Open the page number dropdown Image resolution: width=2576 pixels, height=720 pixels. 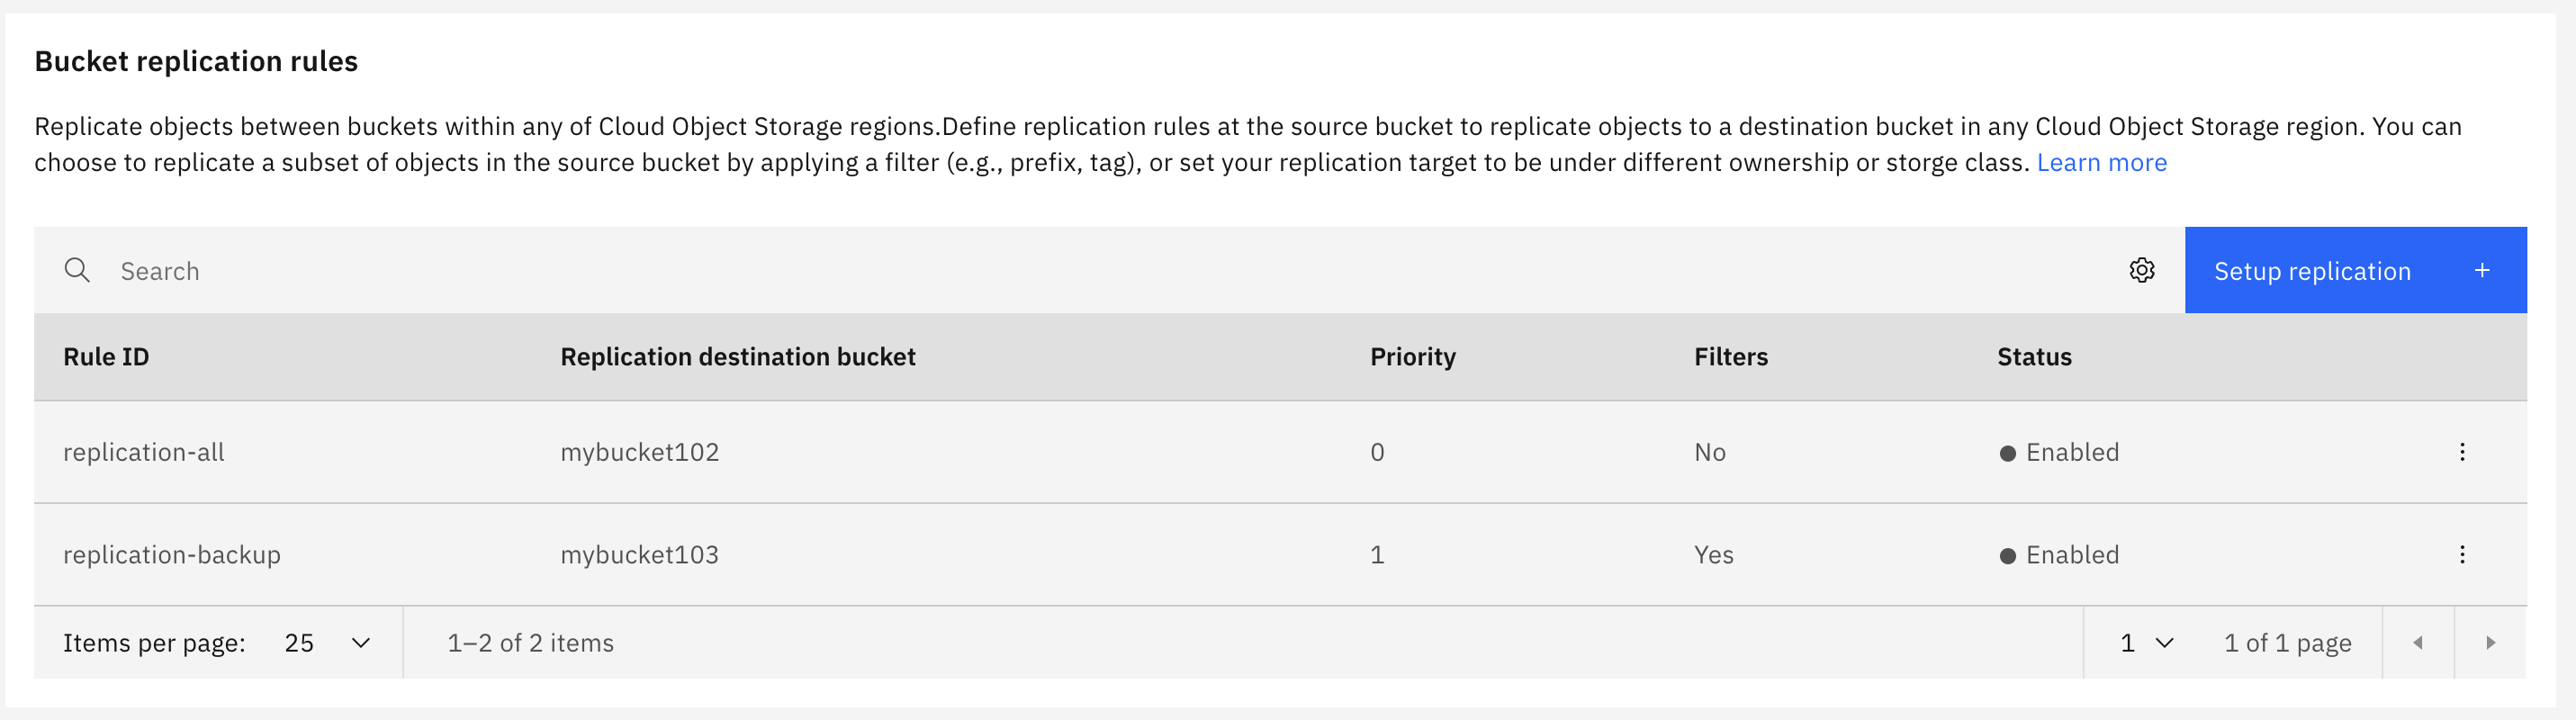2146,643
